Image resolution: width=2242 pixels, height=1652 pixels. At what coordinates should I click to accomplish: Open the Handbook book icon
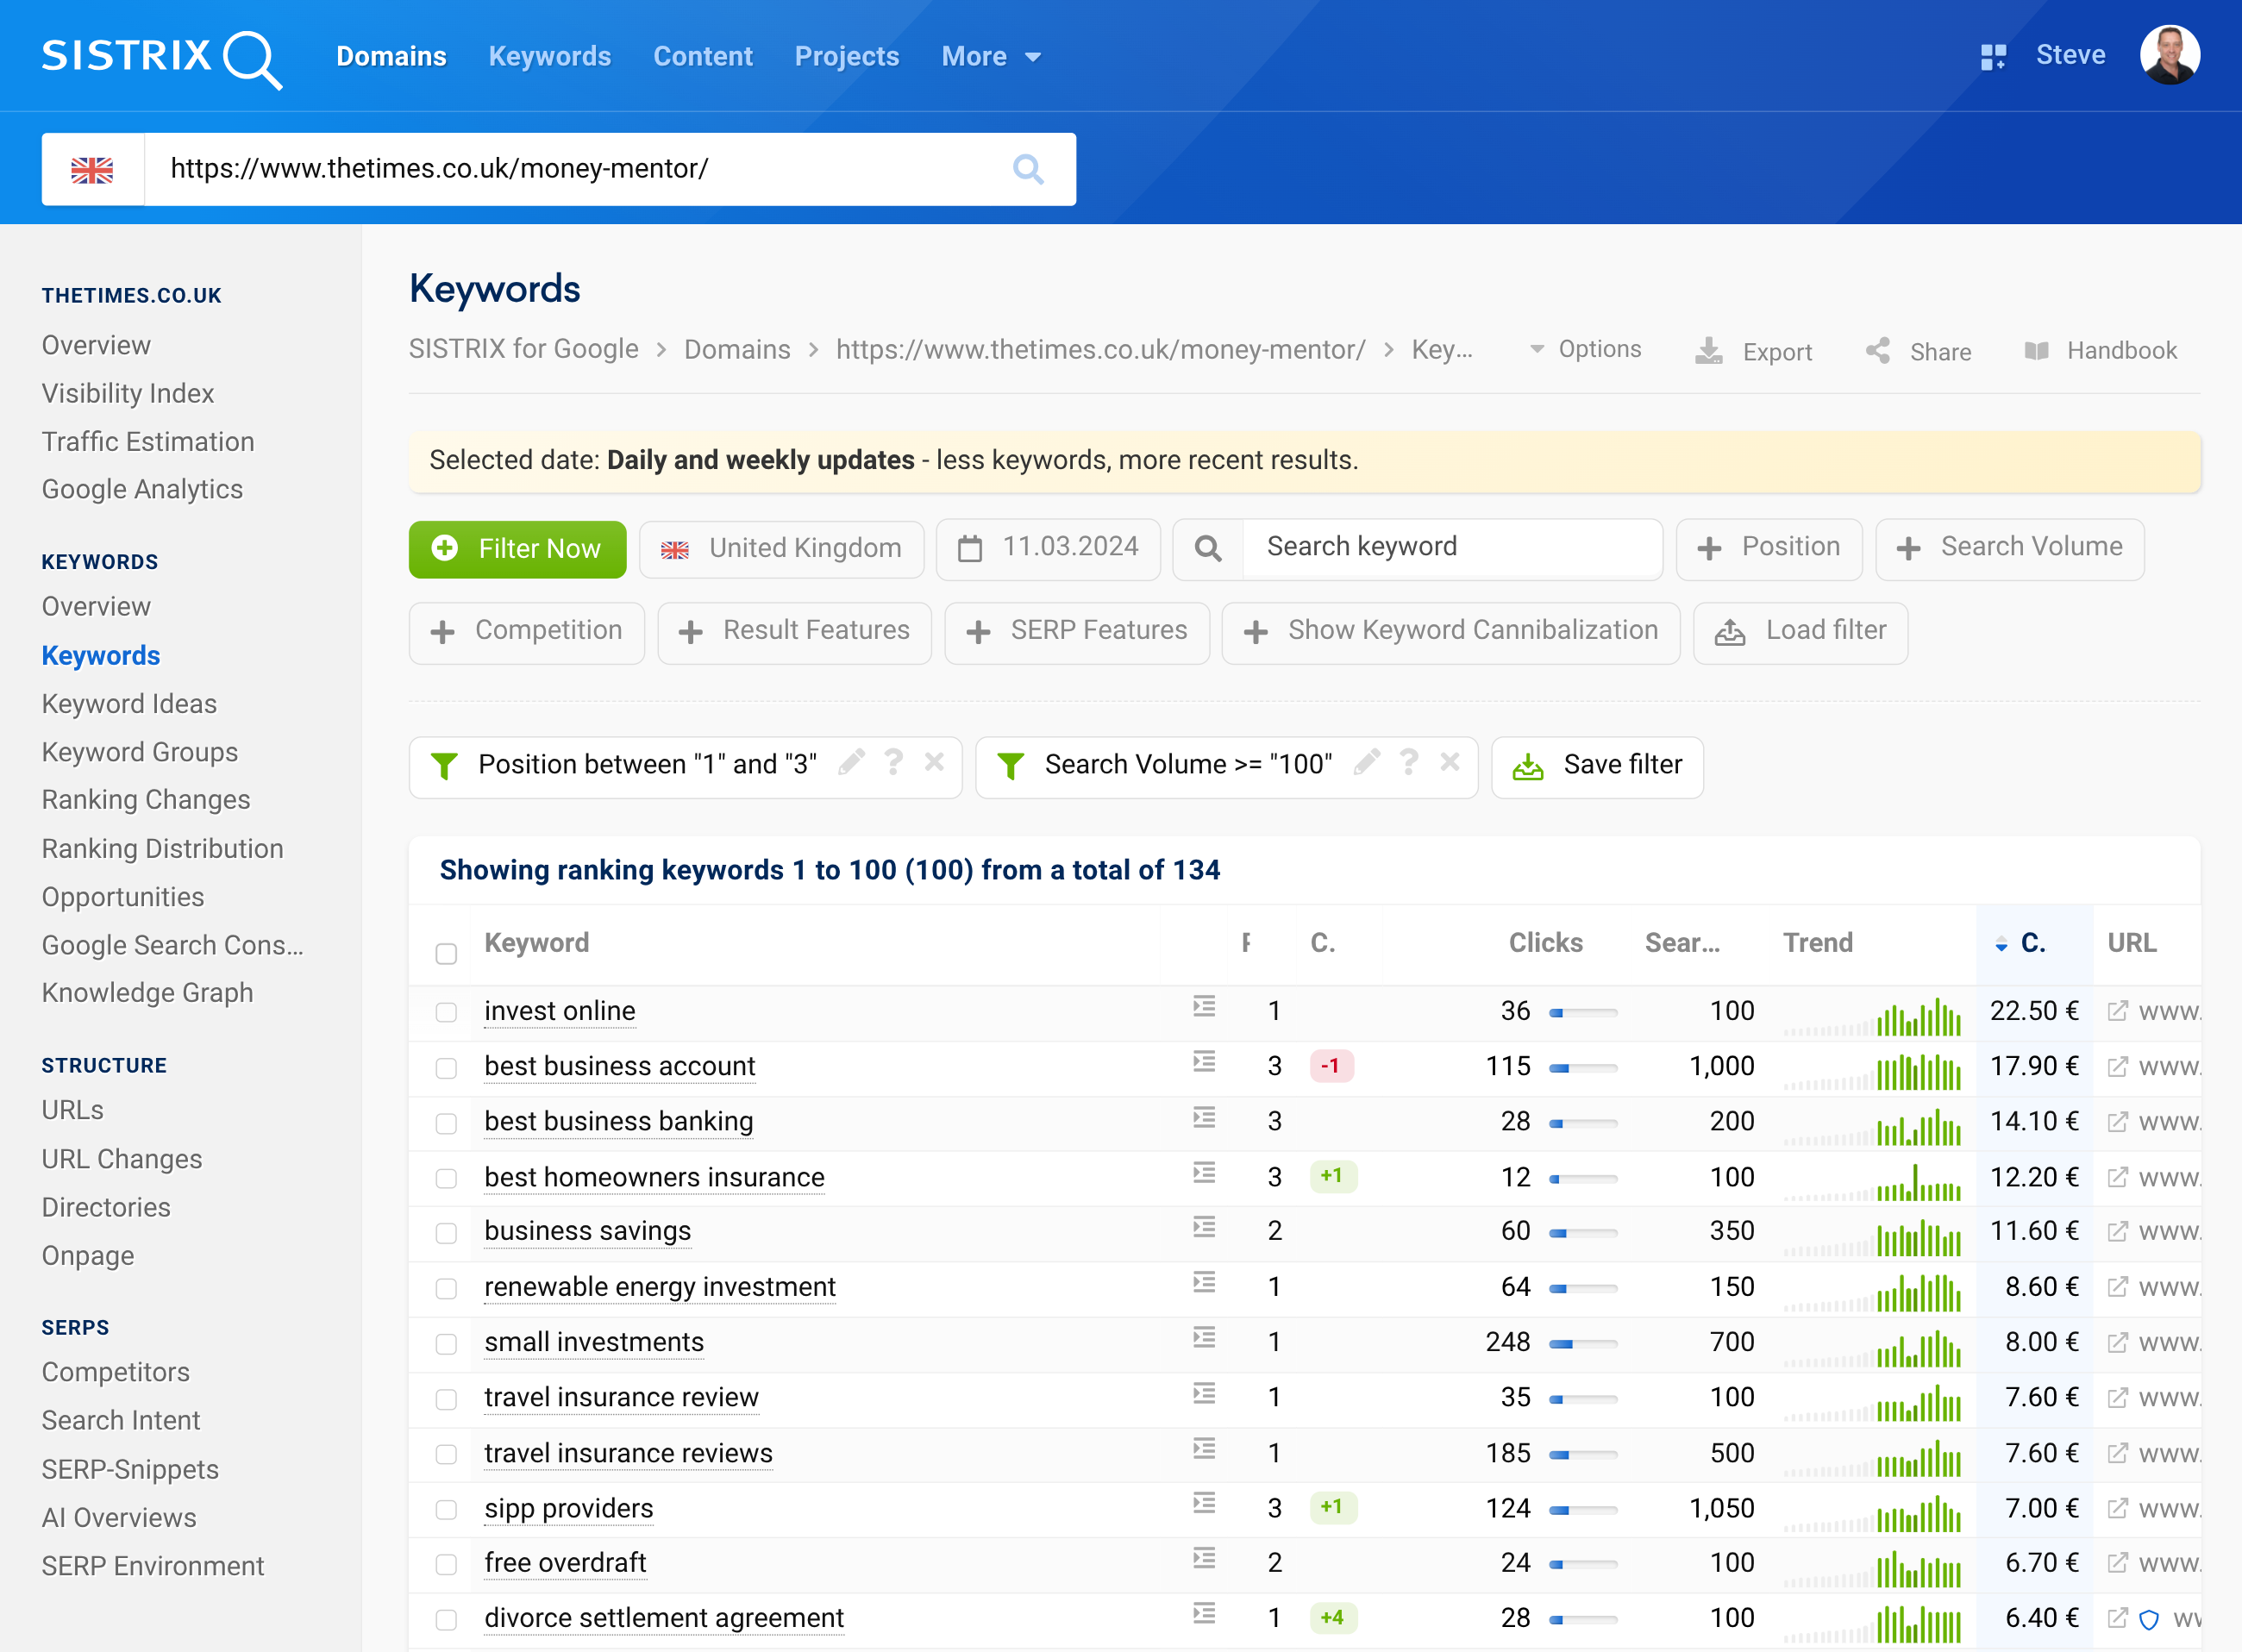(2037, 351)
